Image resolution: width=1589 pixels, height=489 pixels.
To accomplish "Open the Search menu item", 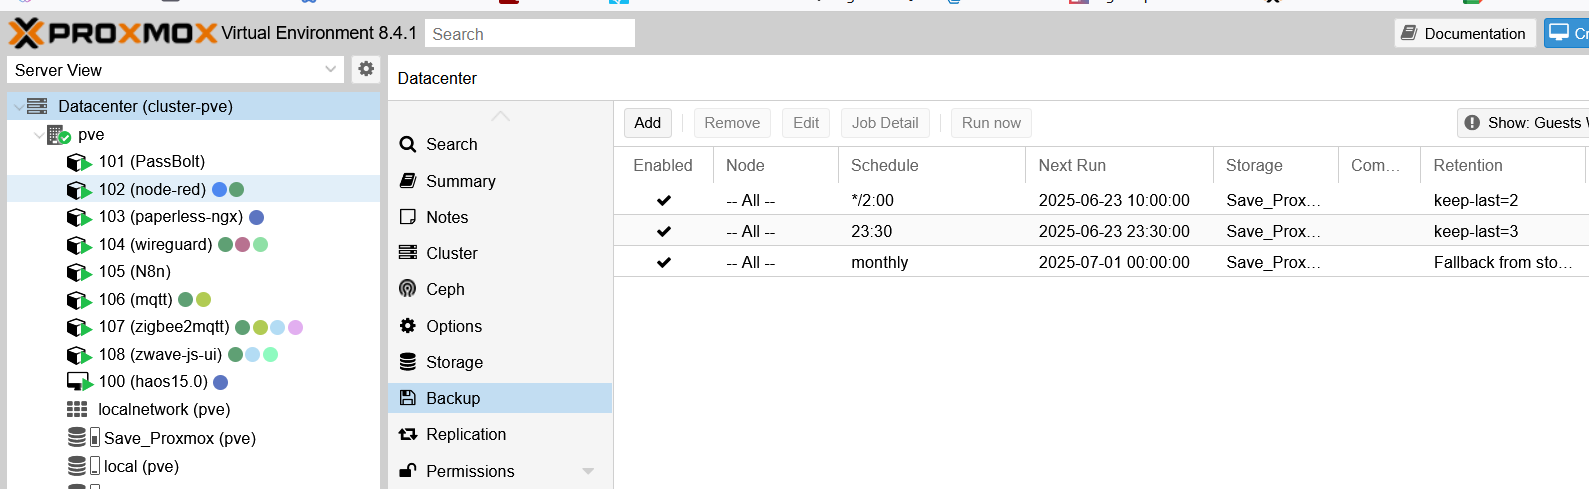I will (500, 144).
